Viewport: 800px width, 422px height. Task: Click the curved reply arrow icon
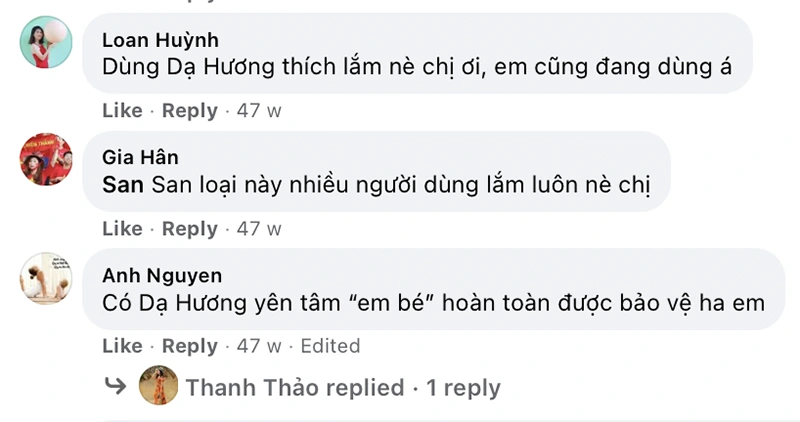point(118,387)
